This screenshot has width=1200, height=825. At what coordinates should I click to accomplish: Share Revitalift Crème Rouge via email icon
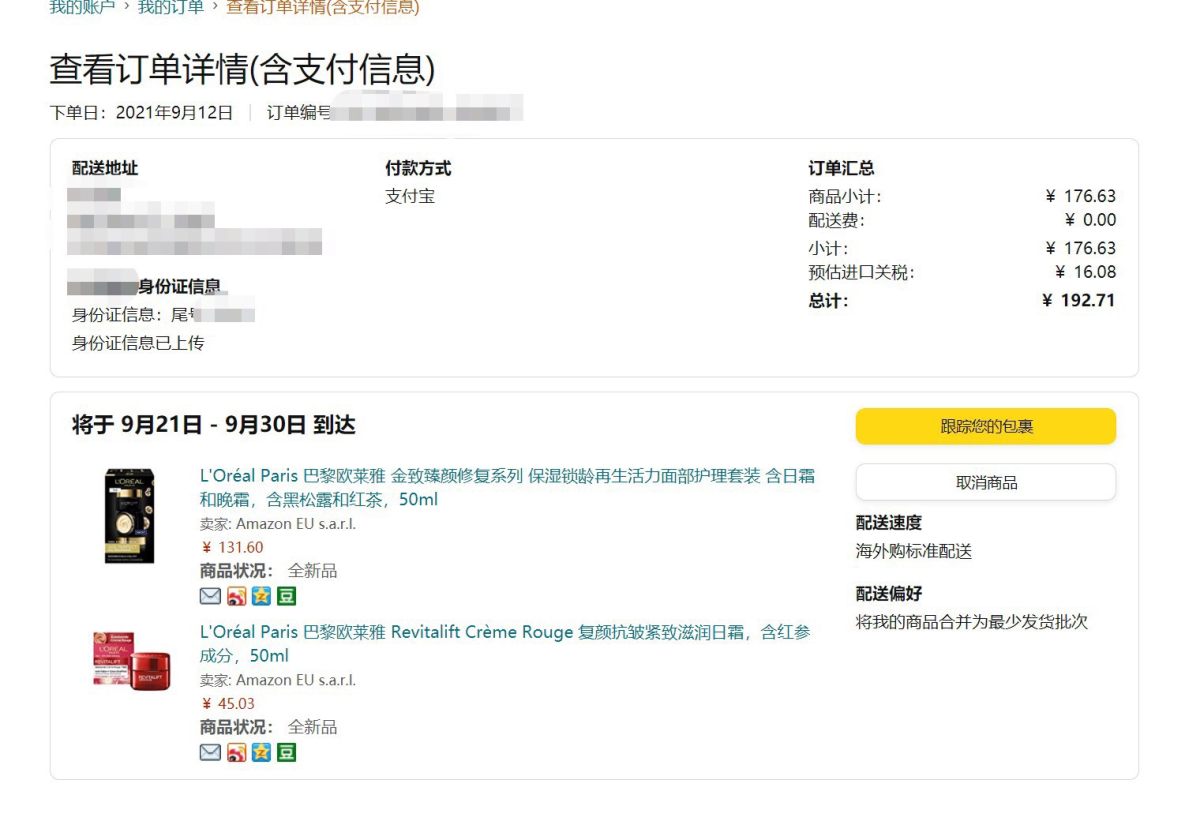tap(210, 752)
